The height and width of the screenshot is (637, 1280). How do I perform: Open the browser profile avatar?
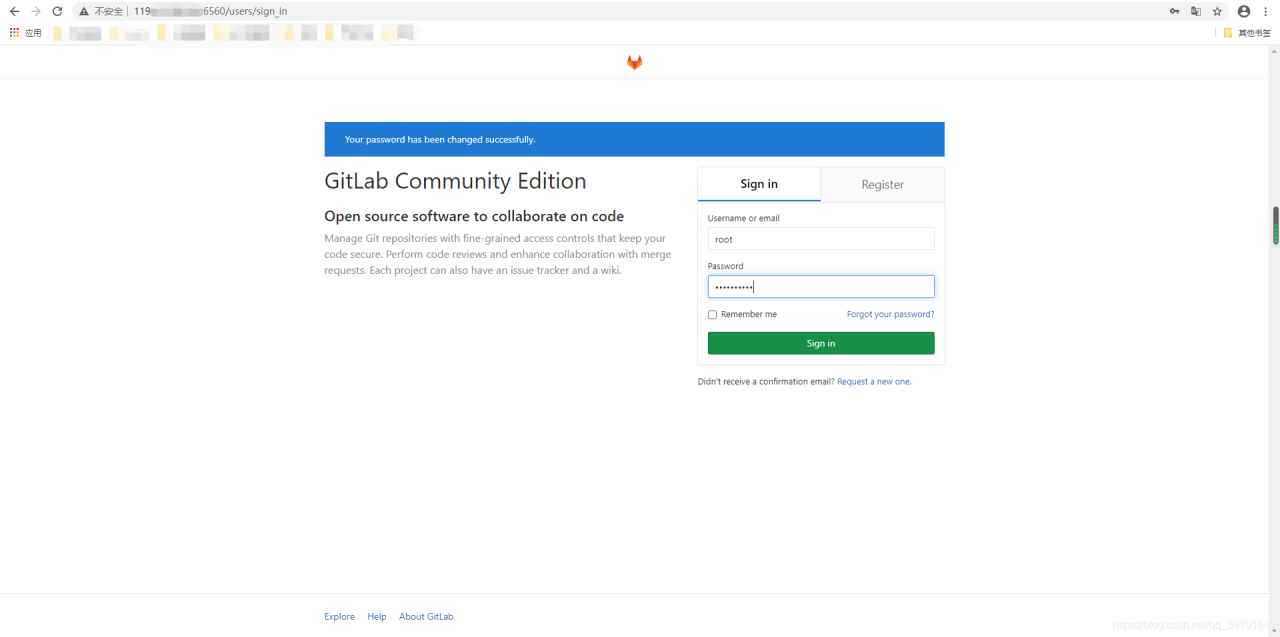pyautogui.click(x=1244, y=11)
